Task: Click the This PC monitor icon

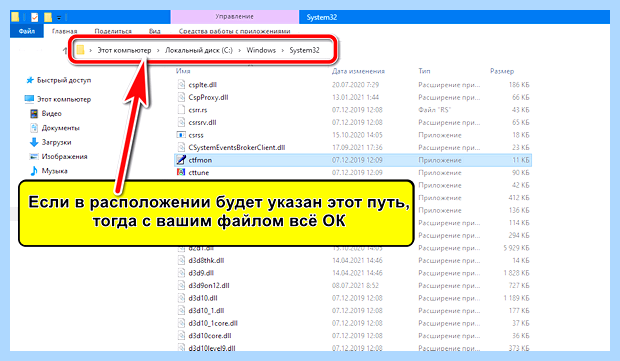Action: pyautogui.click(x=29, y=99)
